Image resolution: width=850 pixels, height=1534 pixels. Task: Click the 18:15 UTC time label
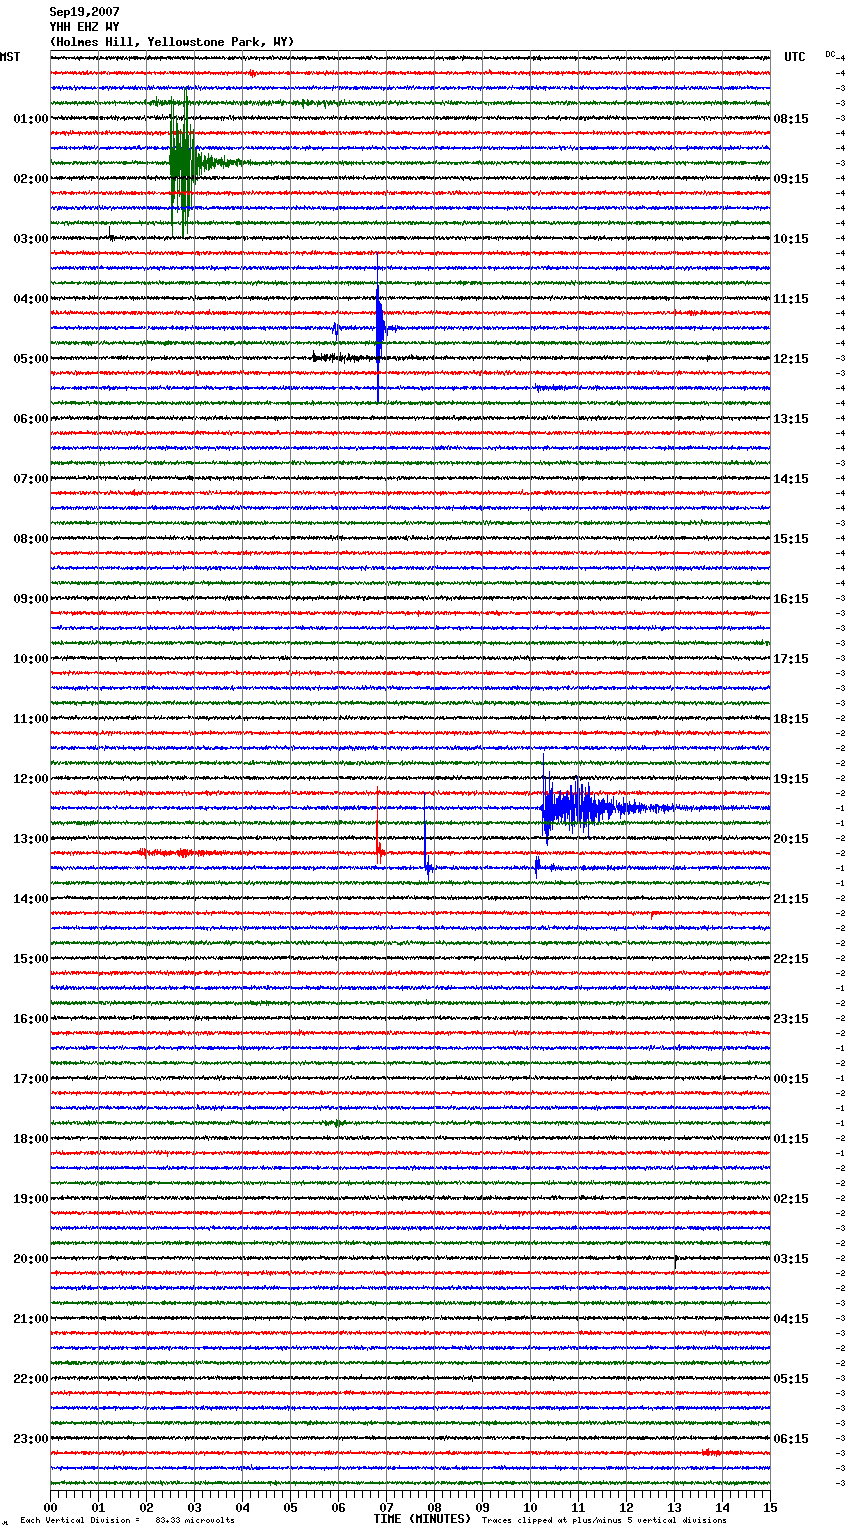[791, 719]
